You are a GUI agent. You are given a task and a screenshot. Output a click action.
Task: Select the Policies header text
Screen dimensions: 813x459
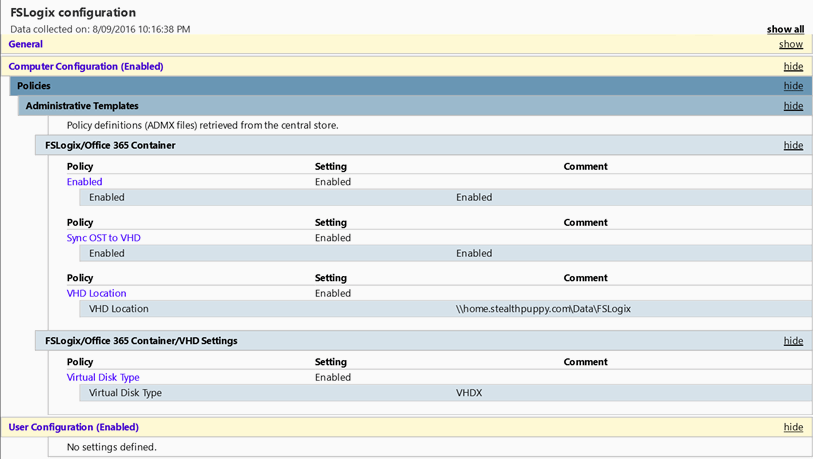click(34, 86)
